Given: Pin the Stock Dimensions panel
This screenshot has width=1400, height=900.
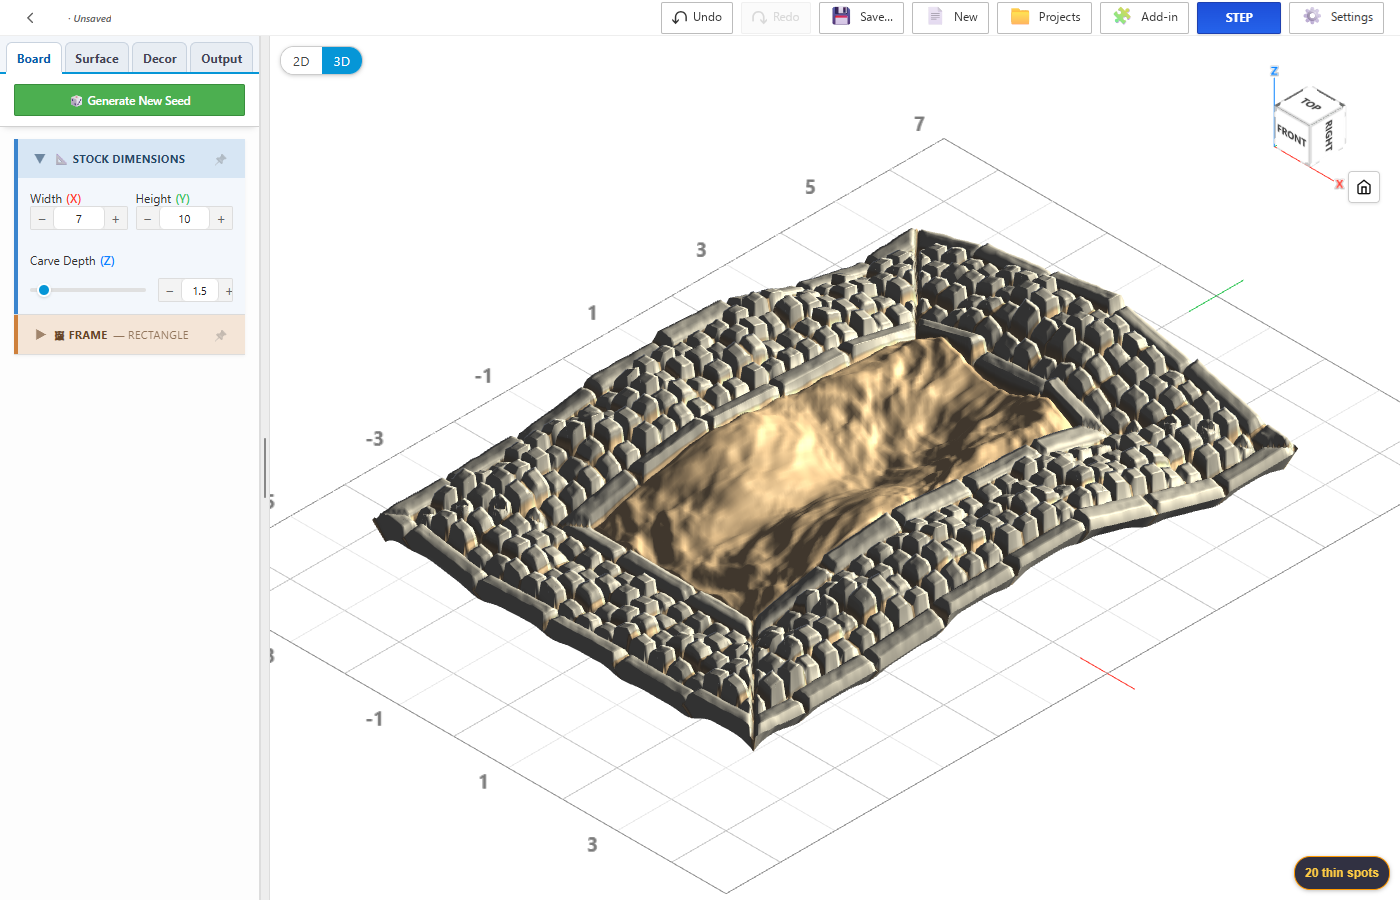Looking at the screenshot, I should tap(221, 159).
